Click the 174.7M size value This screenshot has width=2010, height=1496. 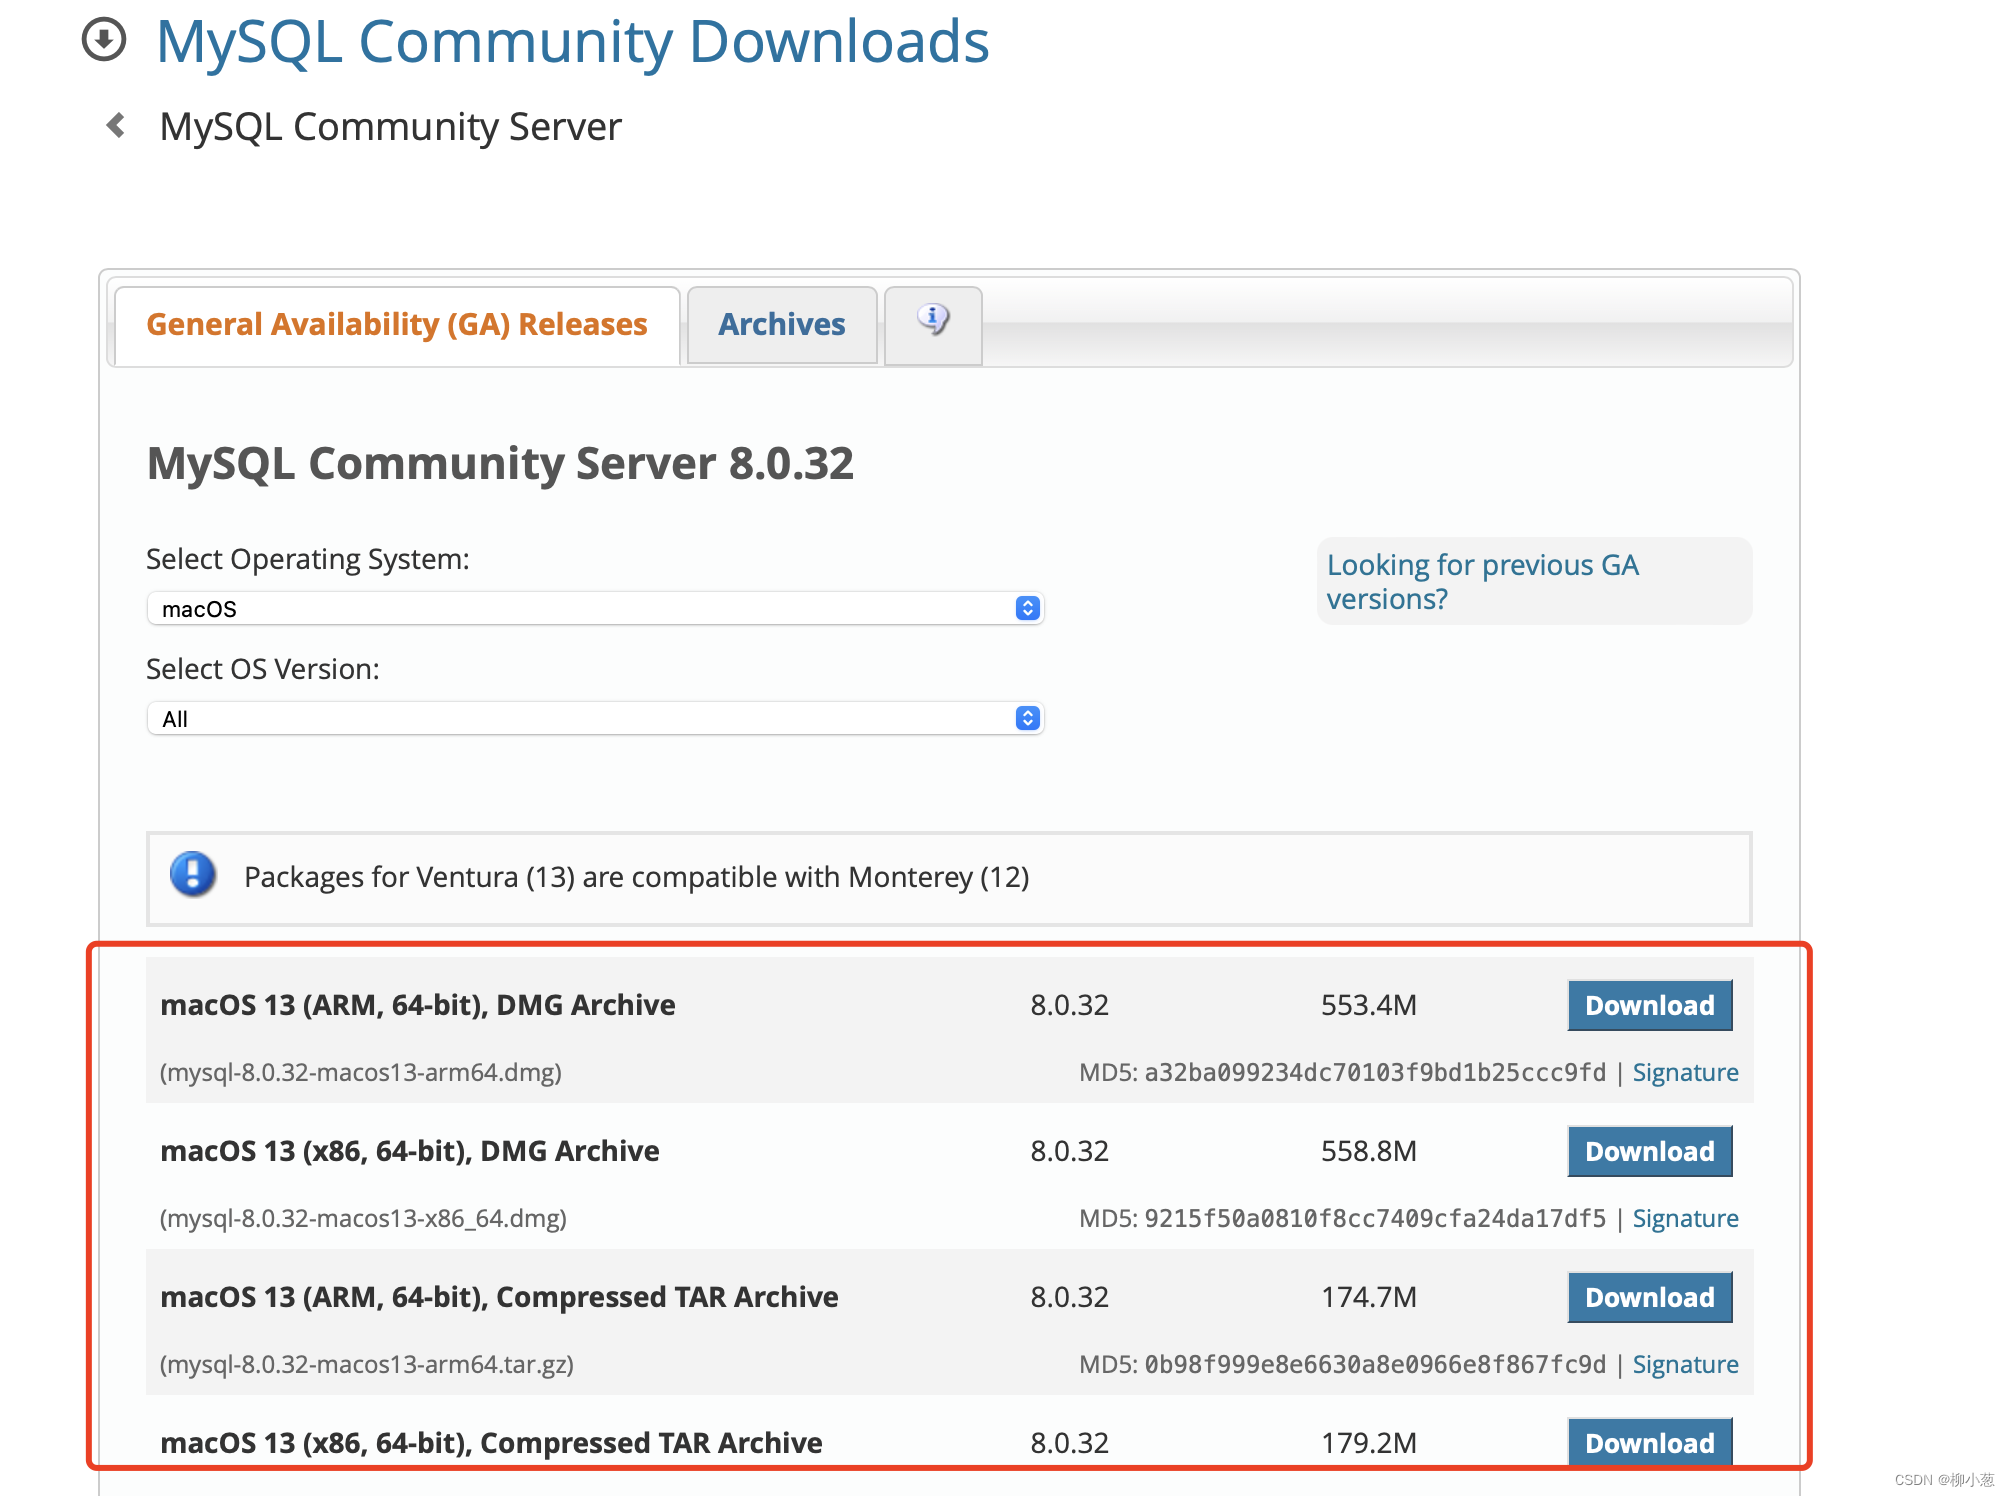tap(1369, 1297)
